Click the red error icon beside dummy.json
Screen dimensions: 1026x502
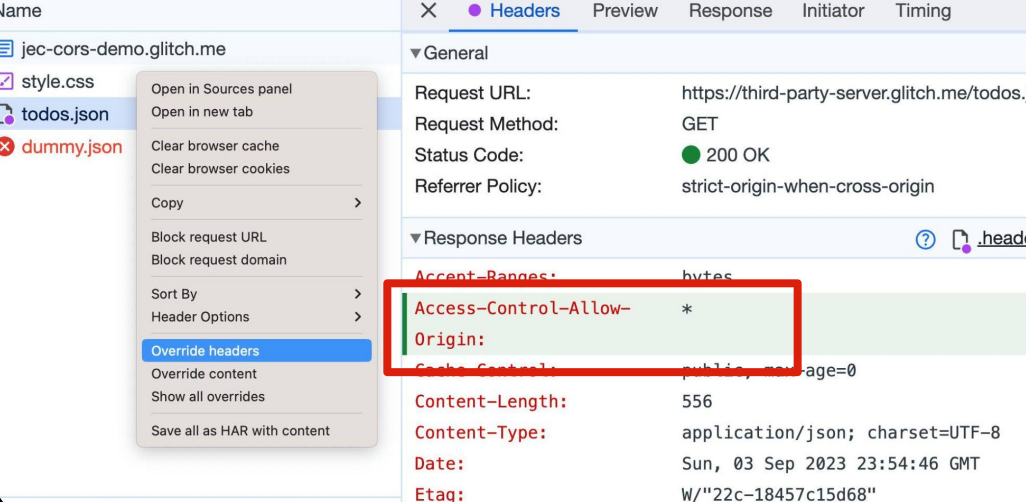pyautogui.click(x=7, y=147)
